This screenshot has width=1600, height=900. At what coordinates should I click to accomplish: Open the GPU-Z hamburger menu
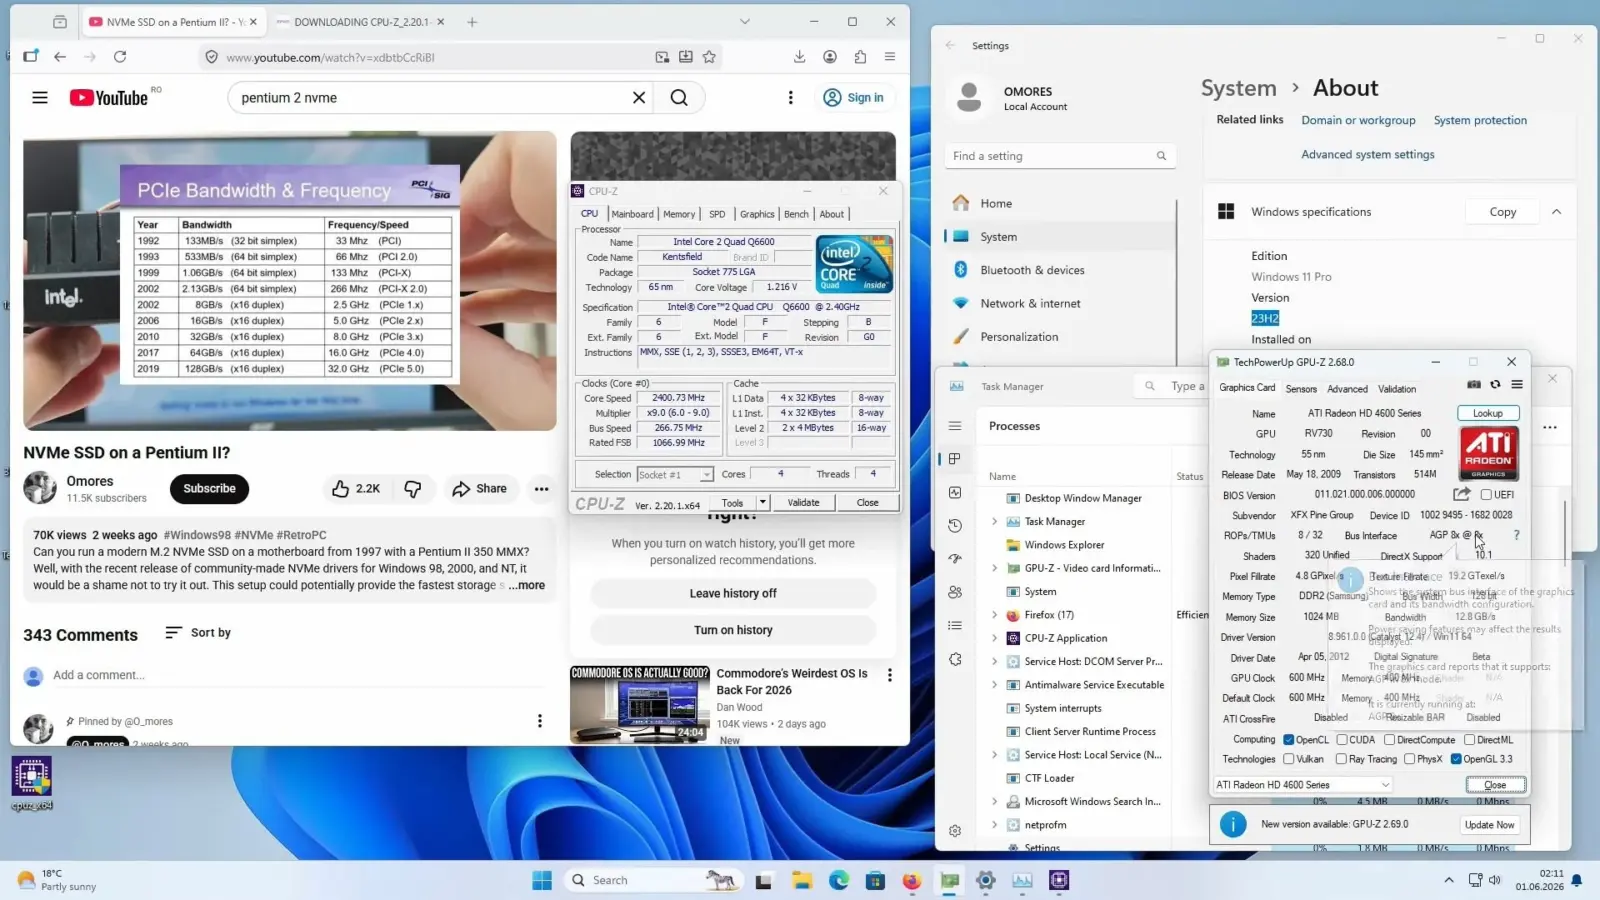(x=1517, y=385)
